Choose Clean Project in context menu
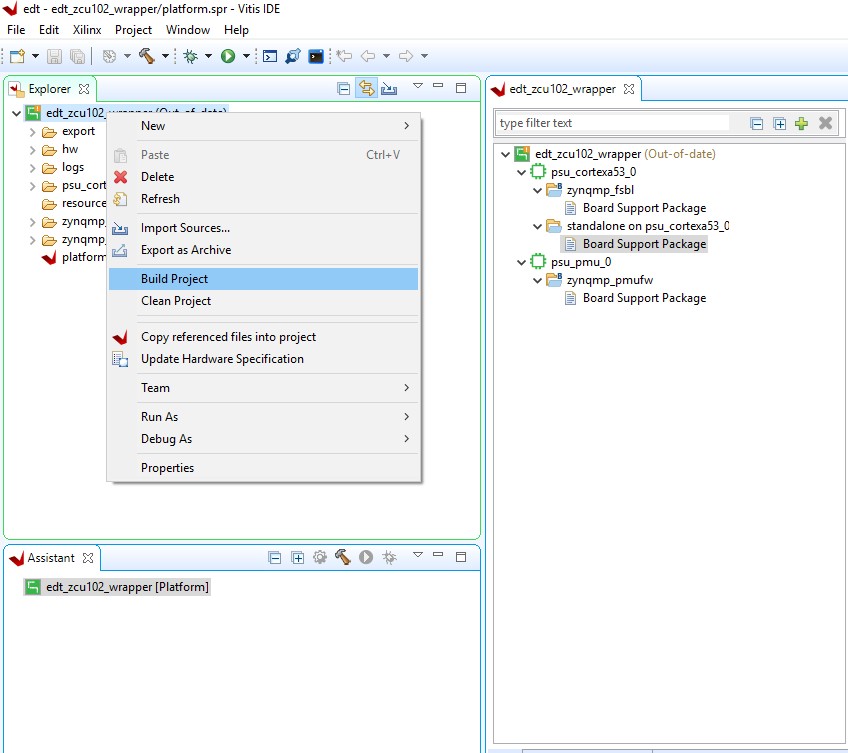 click(x=263, y=301)
